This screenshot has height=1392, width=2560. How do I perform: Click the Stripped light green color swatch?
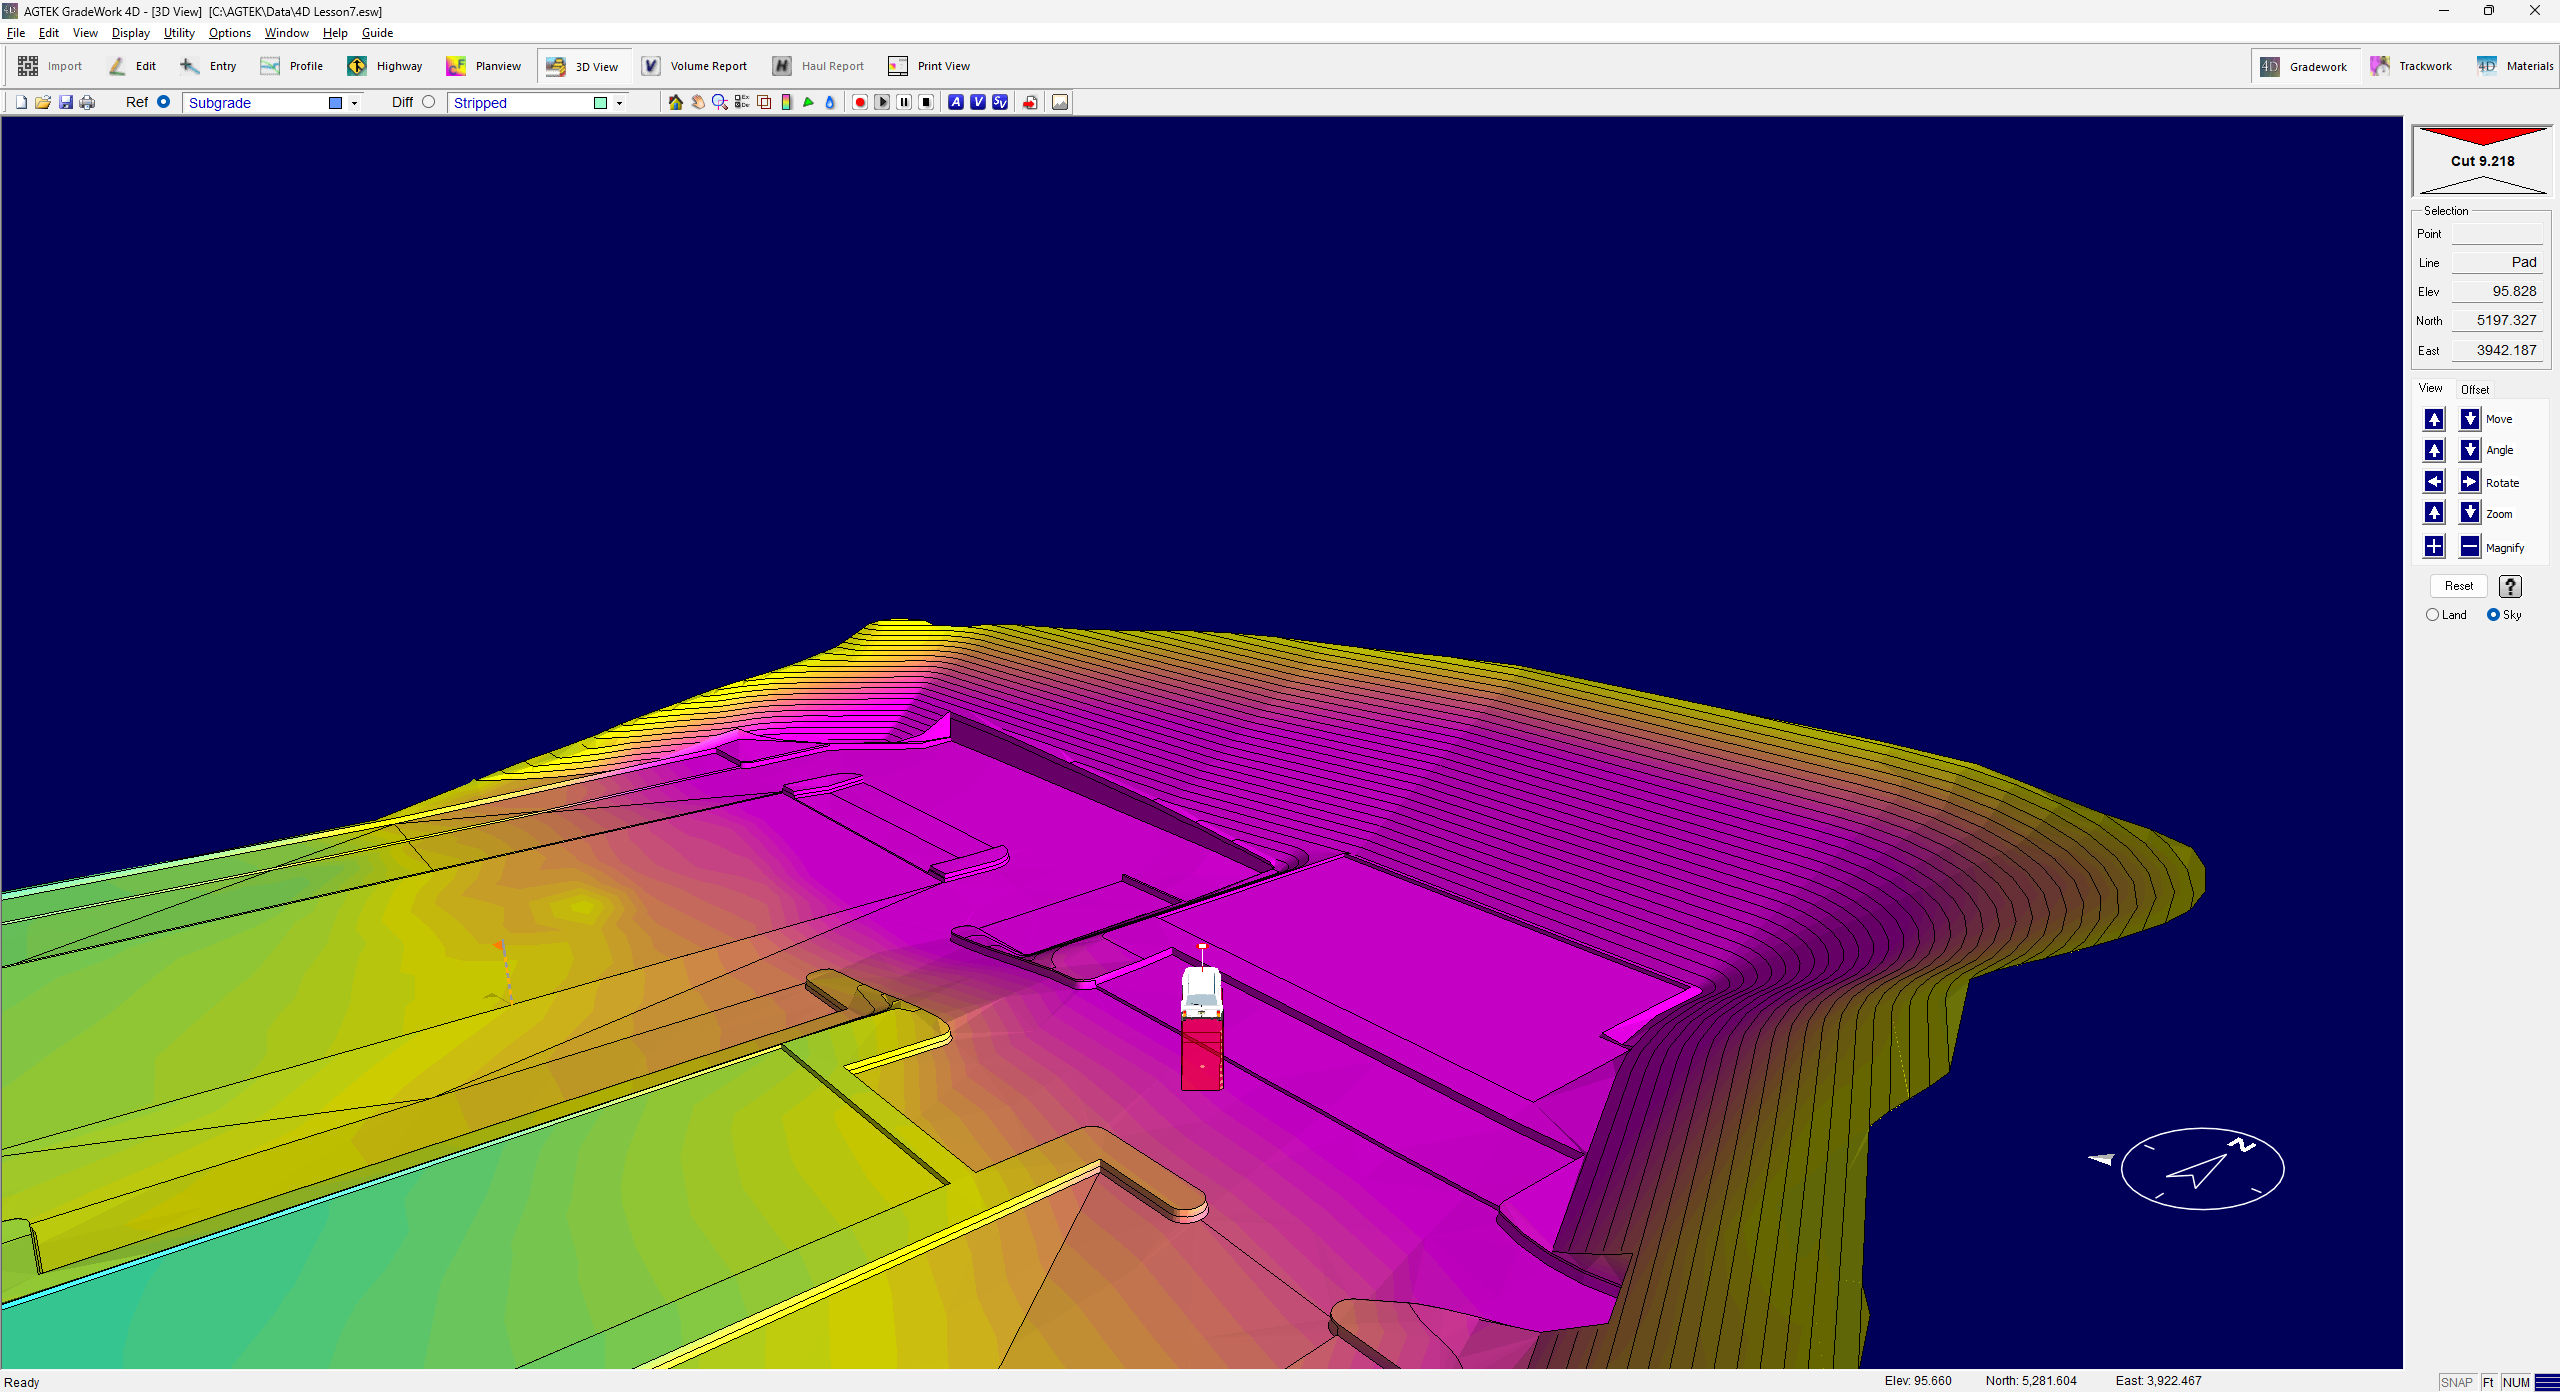[x=600, y=103]
